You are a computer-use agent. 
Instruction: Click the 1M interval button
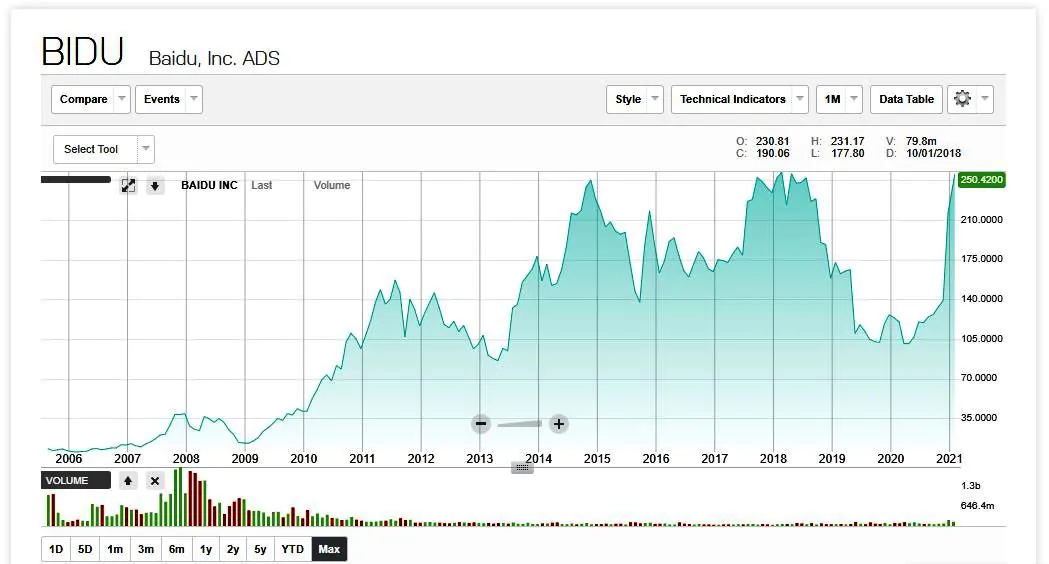click(832, 99)
